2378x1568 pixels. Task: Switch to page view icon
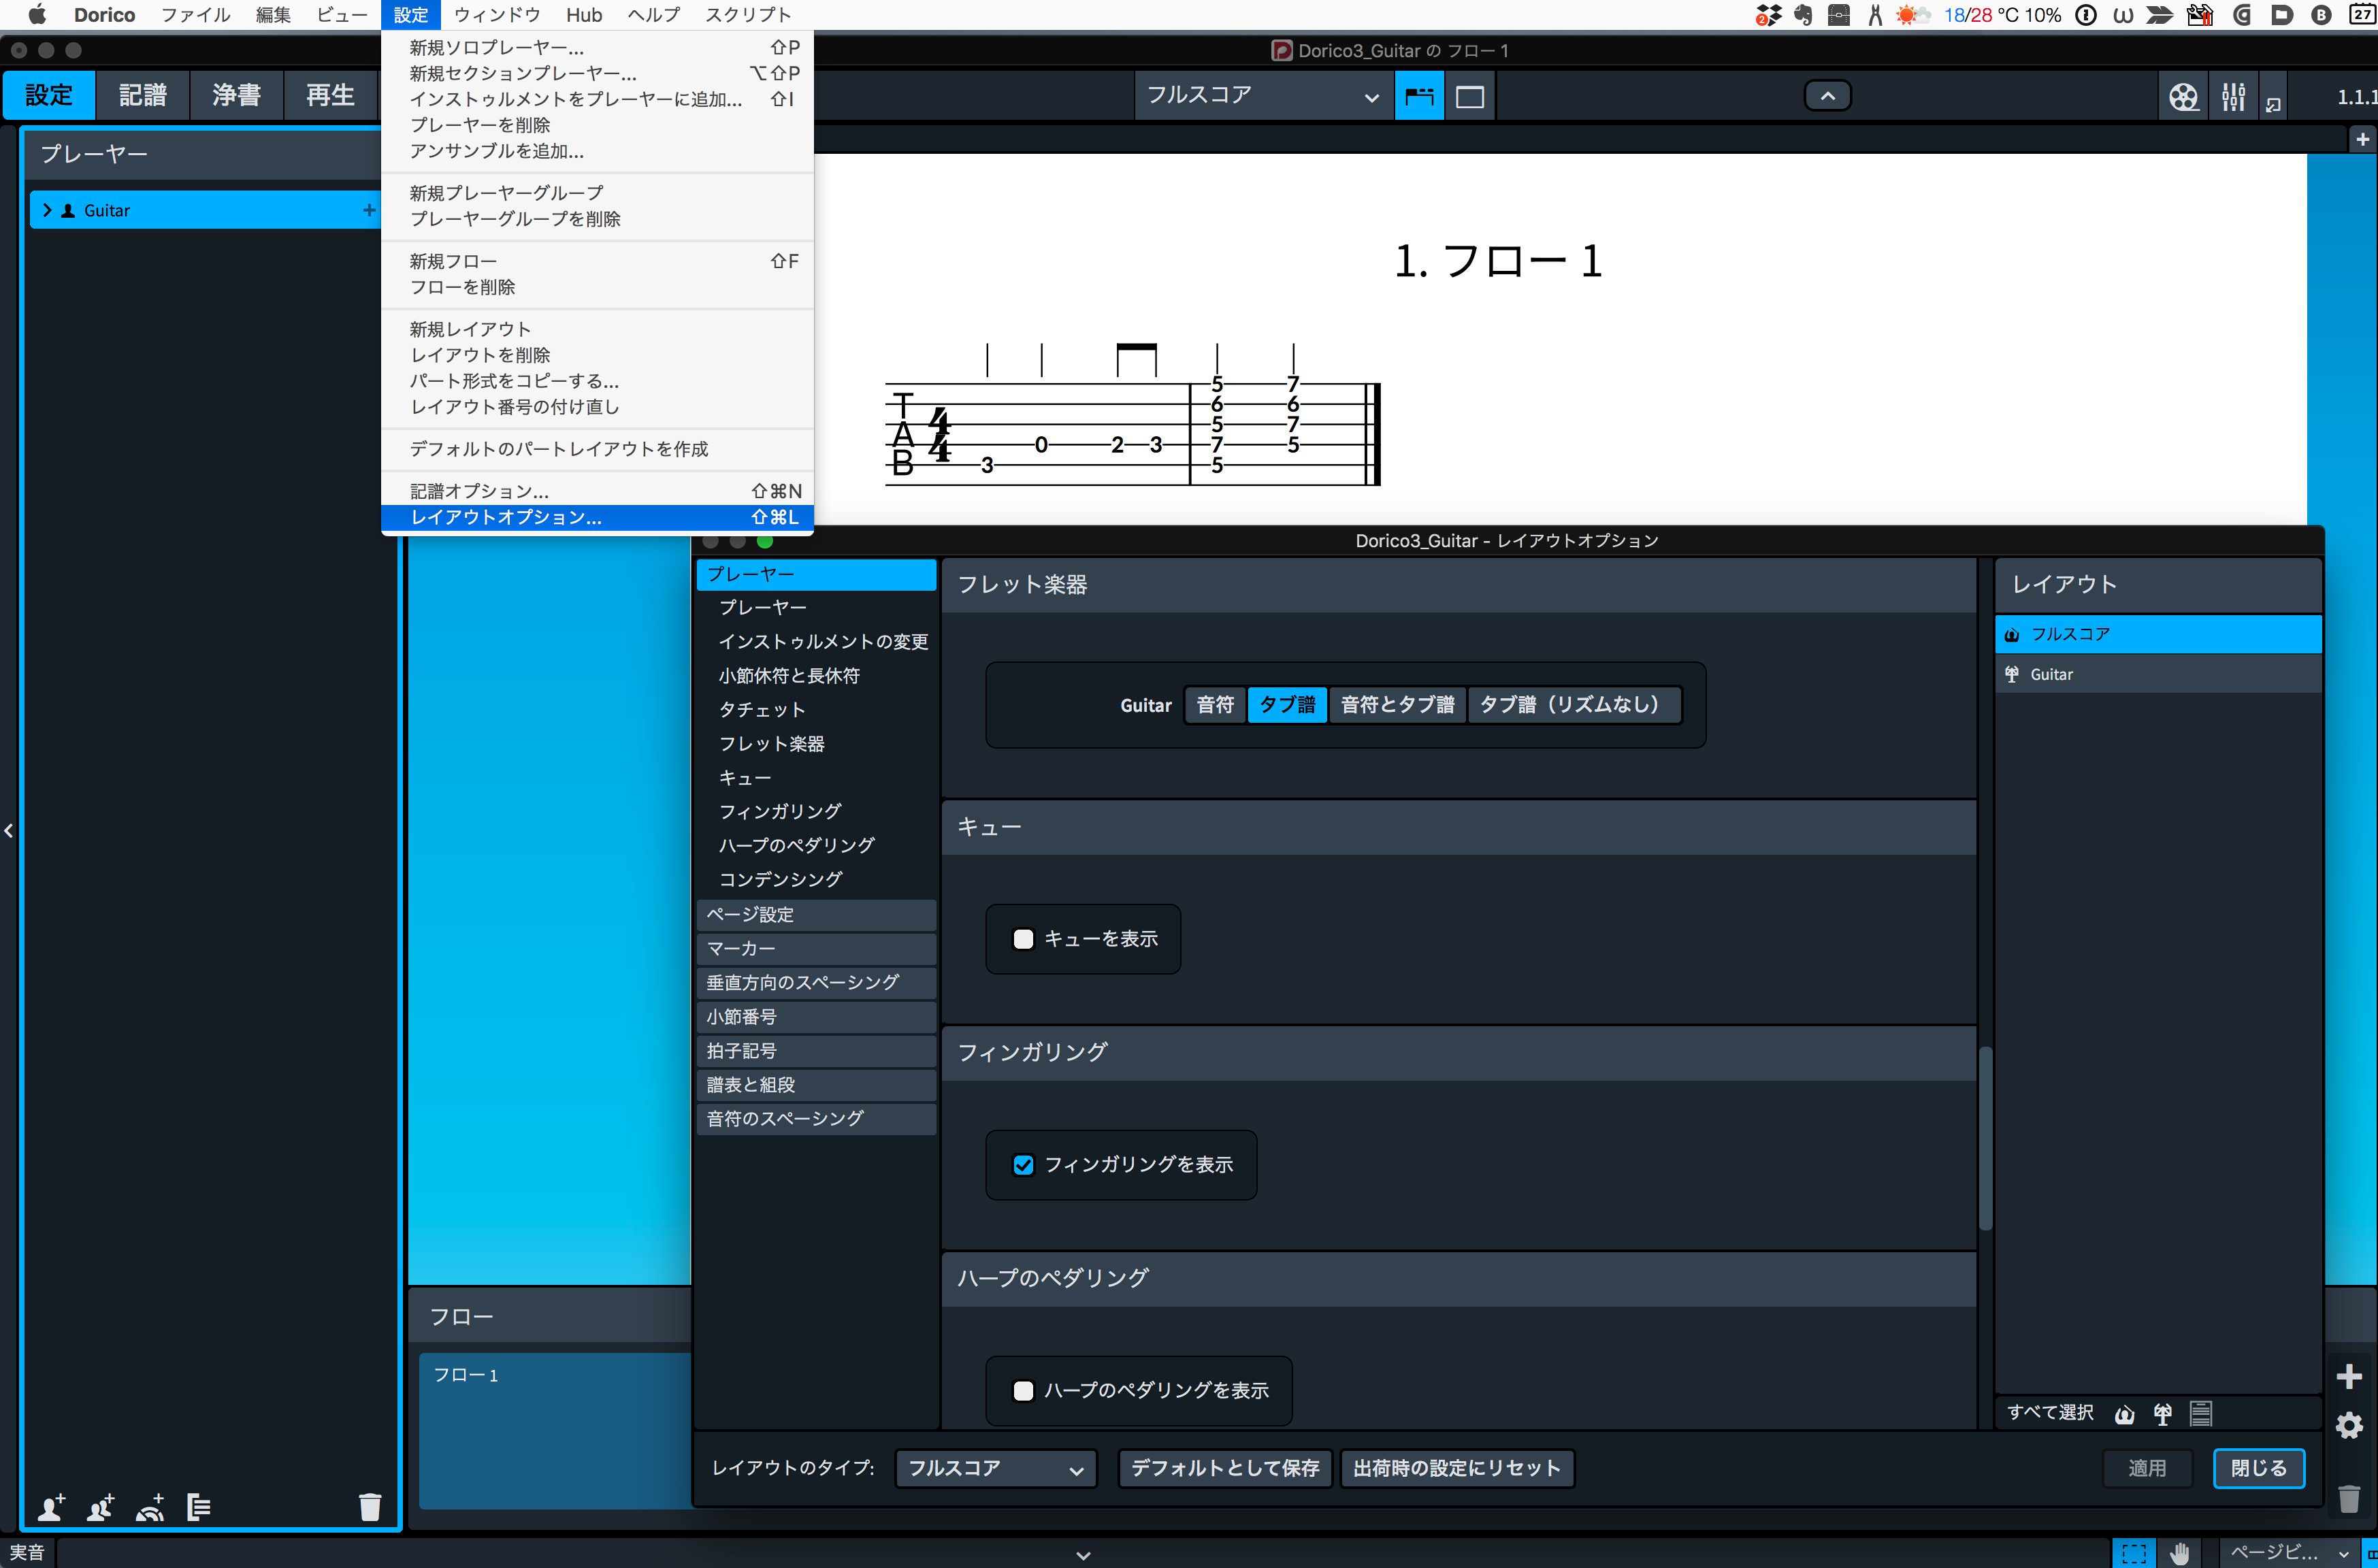click(x=1470, y=96)
